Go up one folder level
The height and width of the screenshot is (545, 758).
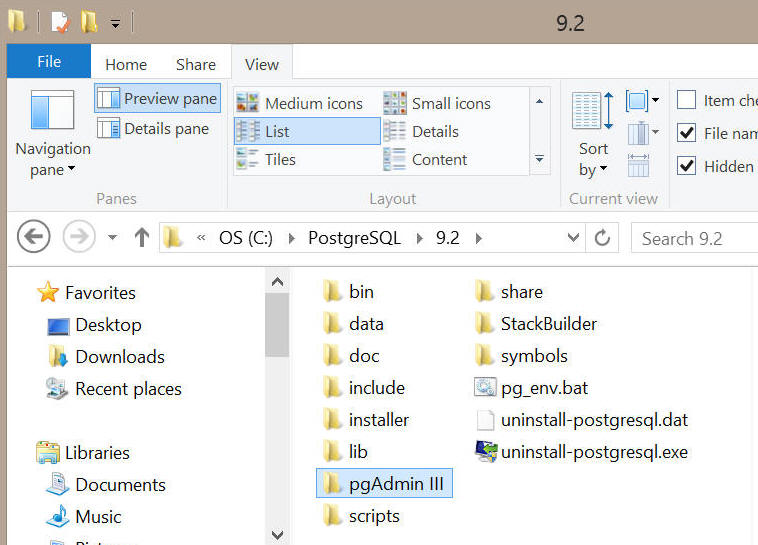coord(142,237)
